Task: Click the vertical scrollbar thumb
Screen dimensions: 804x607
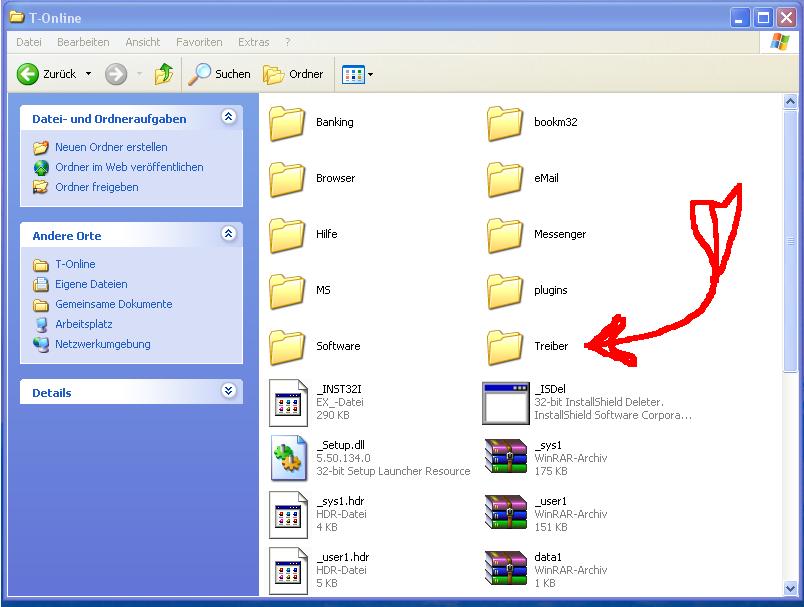Action: (790, 241)
